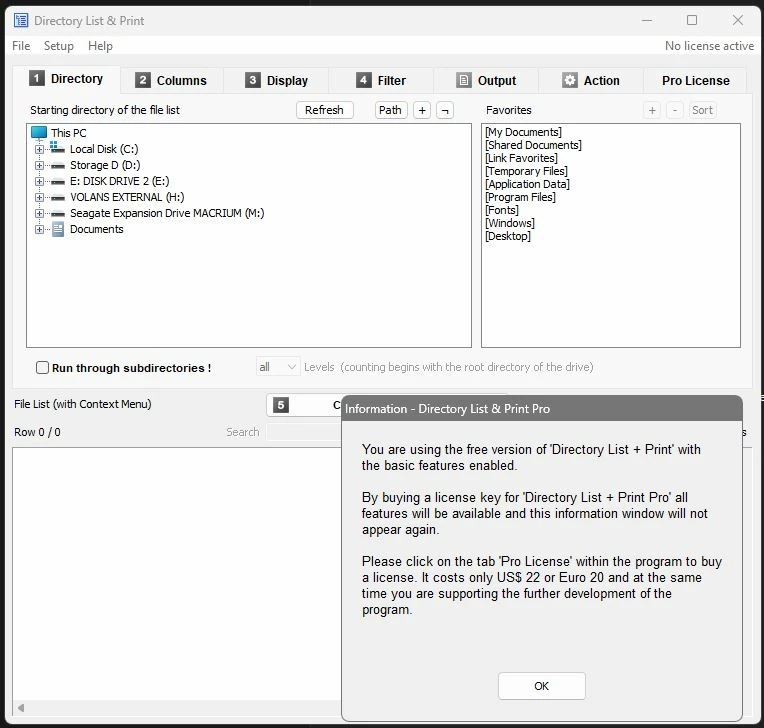Expand the Local Disk (C:) node
Viewport: 764px width, 728px height.
[39, 150]
